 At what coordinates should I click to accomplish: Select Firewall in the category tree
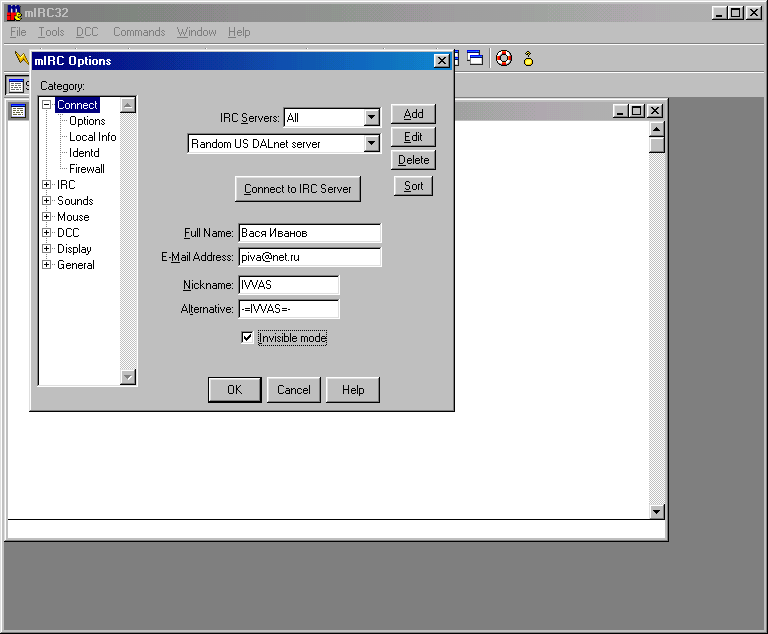click(87, 169)
